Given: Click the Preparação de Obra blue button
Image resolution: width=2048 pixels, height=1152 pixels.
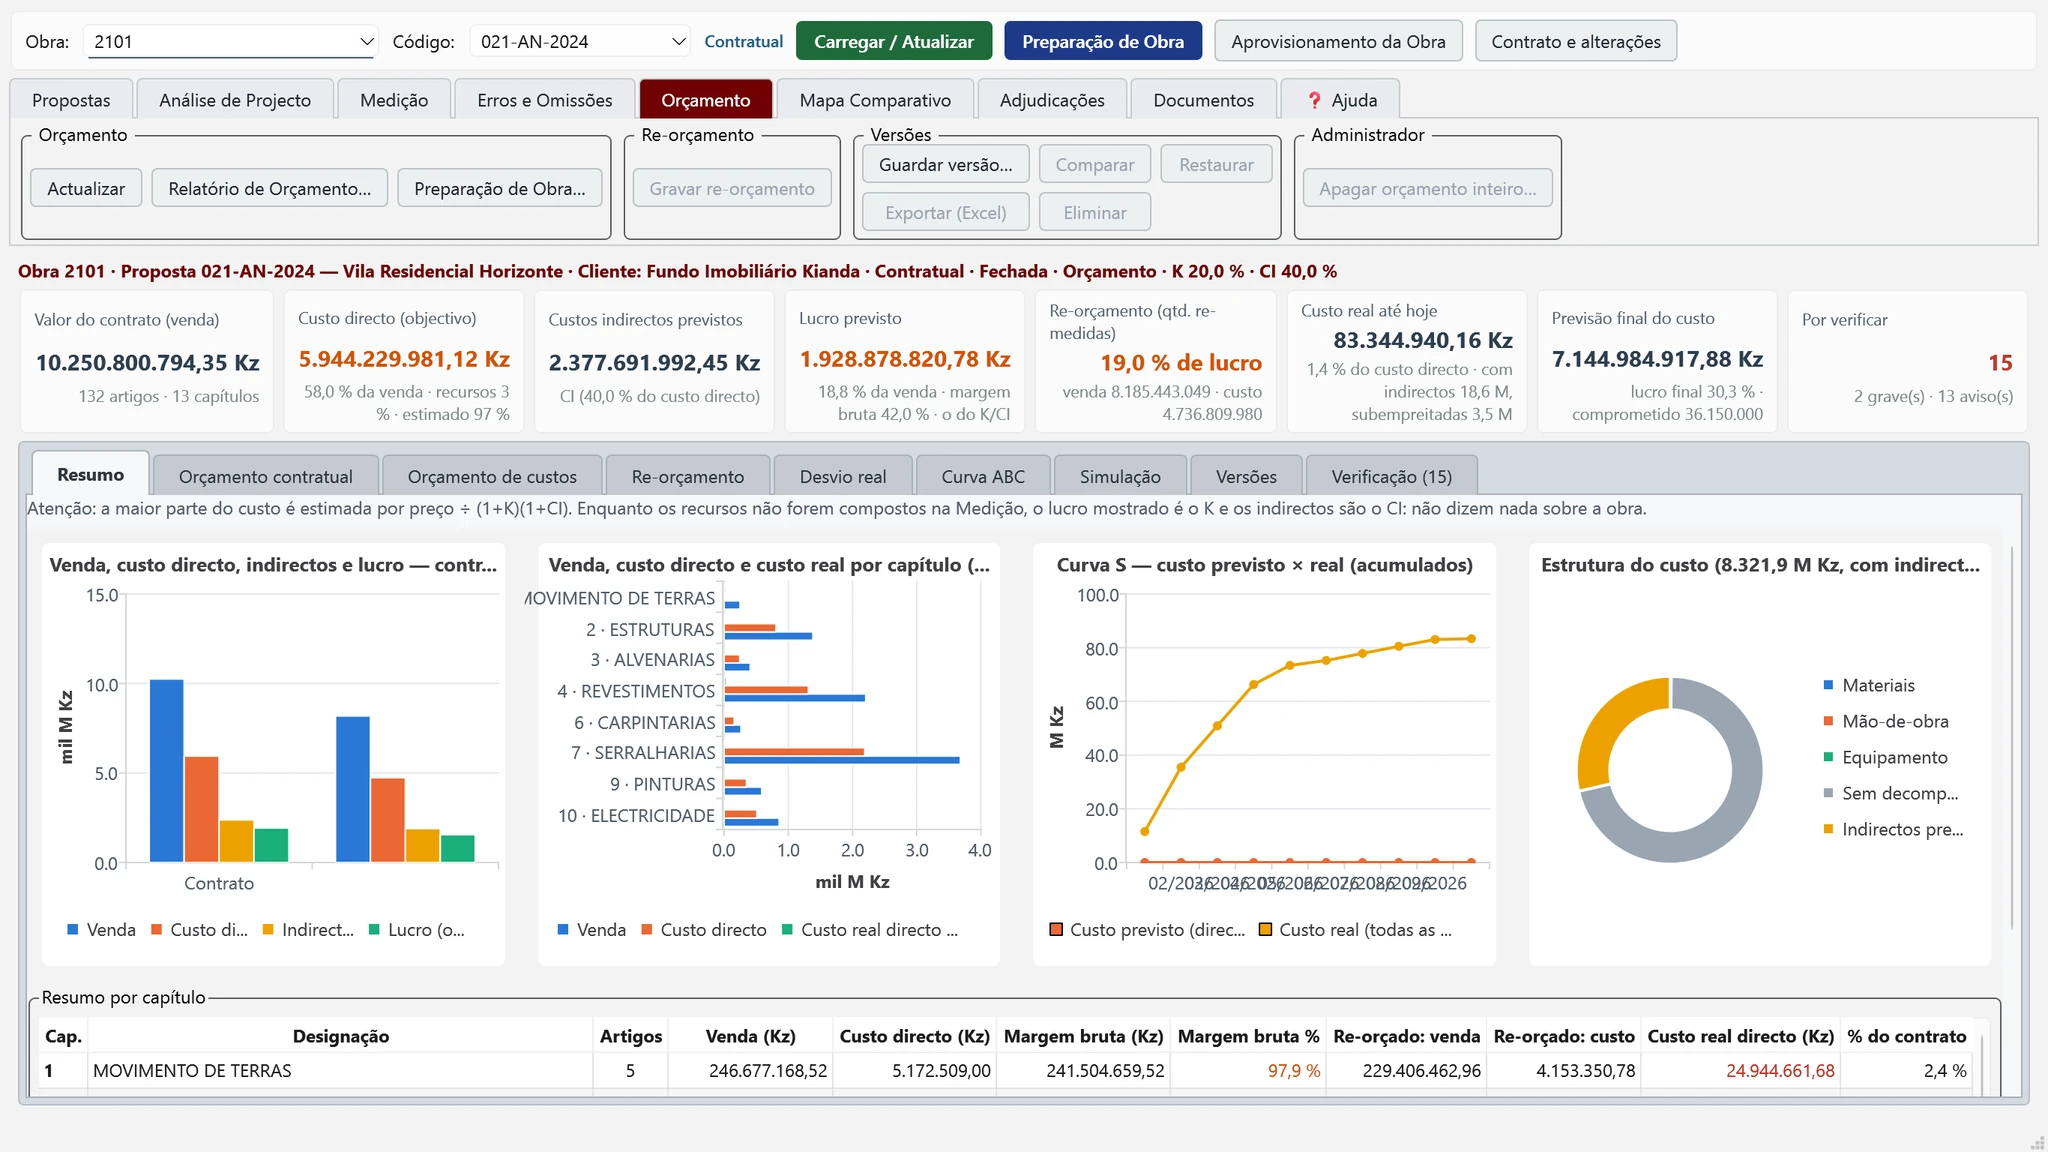Looking at the screenshot, I should pos(1103,41).
